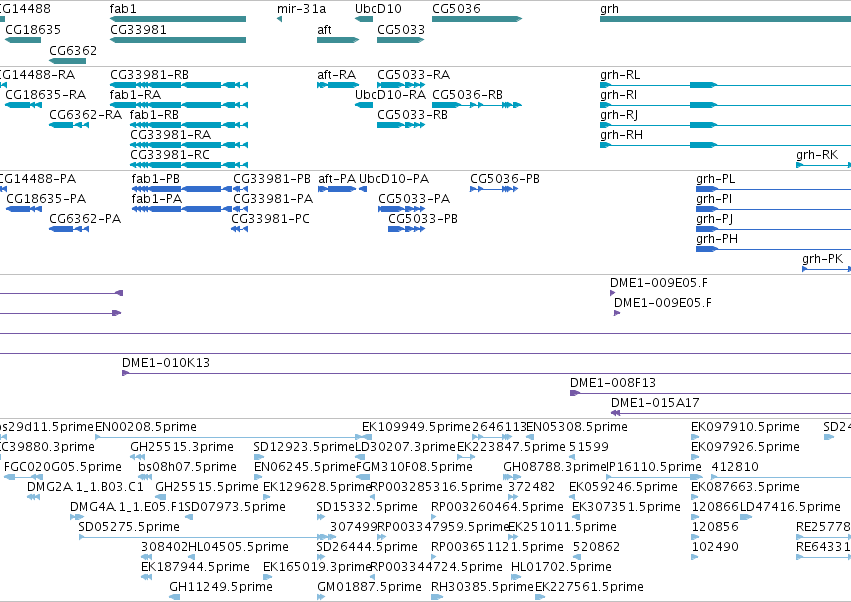Click the CG33981-PA protein label
Viewport: 851px width, 602px height.
[273, 199]
